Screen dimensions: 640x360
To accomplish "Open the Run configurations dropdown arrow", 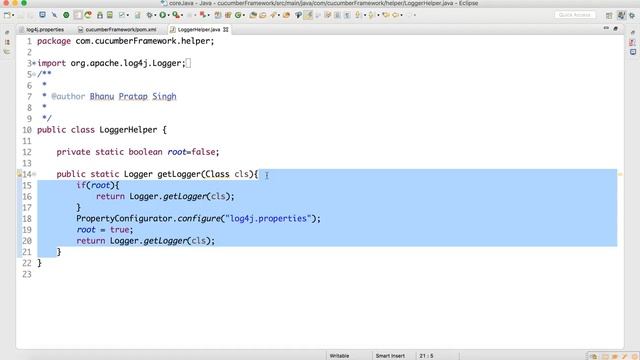I will 168,16.
